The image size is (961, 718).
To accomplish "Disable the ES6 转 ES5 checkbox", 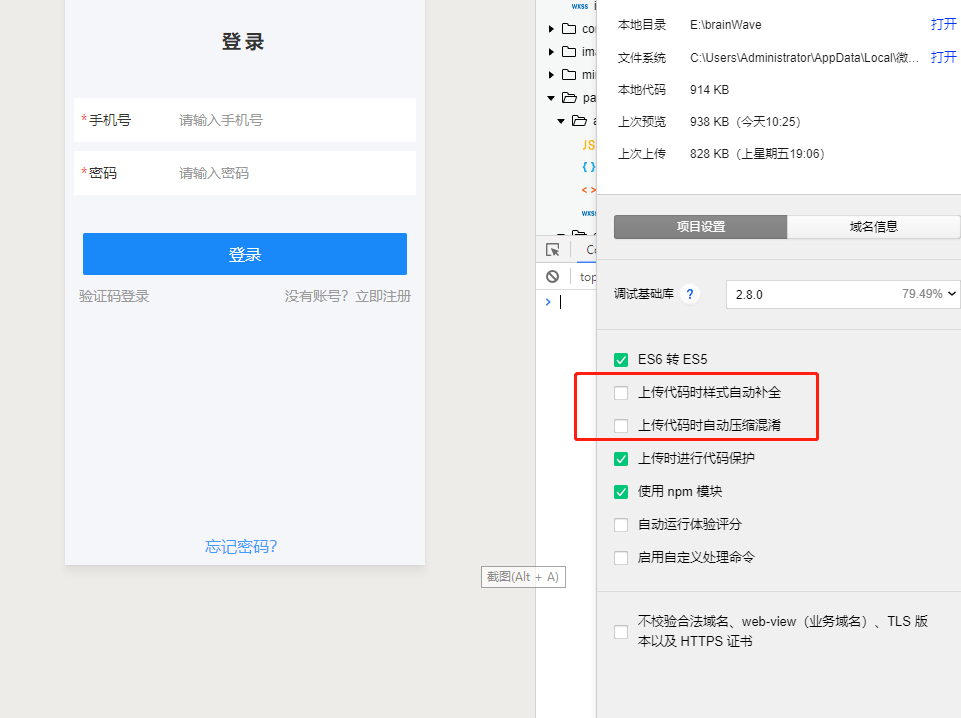I will point(621,359).
